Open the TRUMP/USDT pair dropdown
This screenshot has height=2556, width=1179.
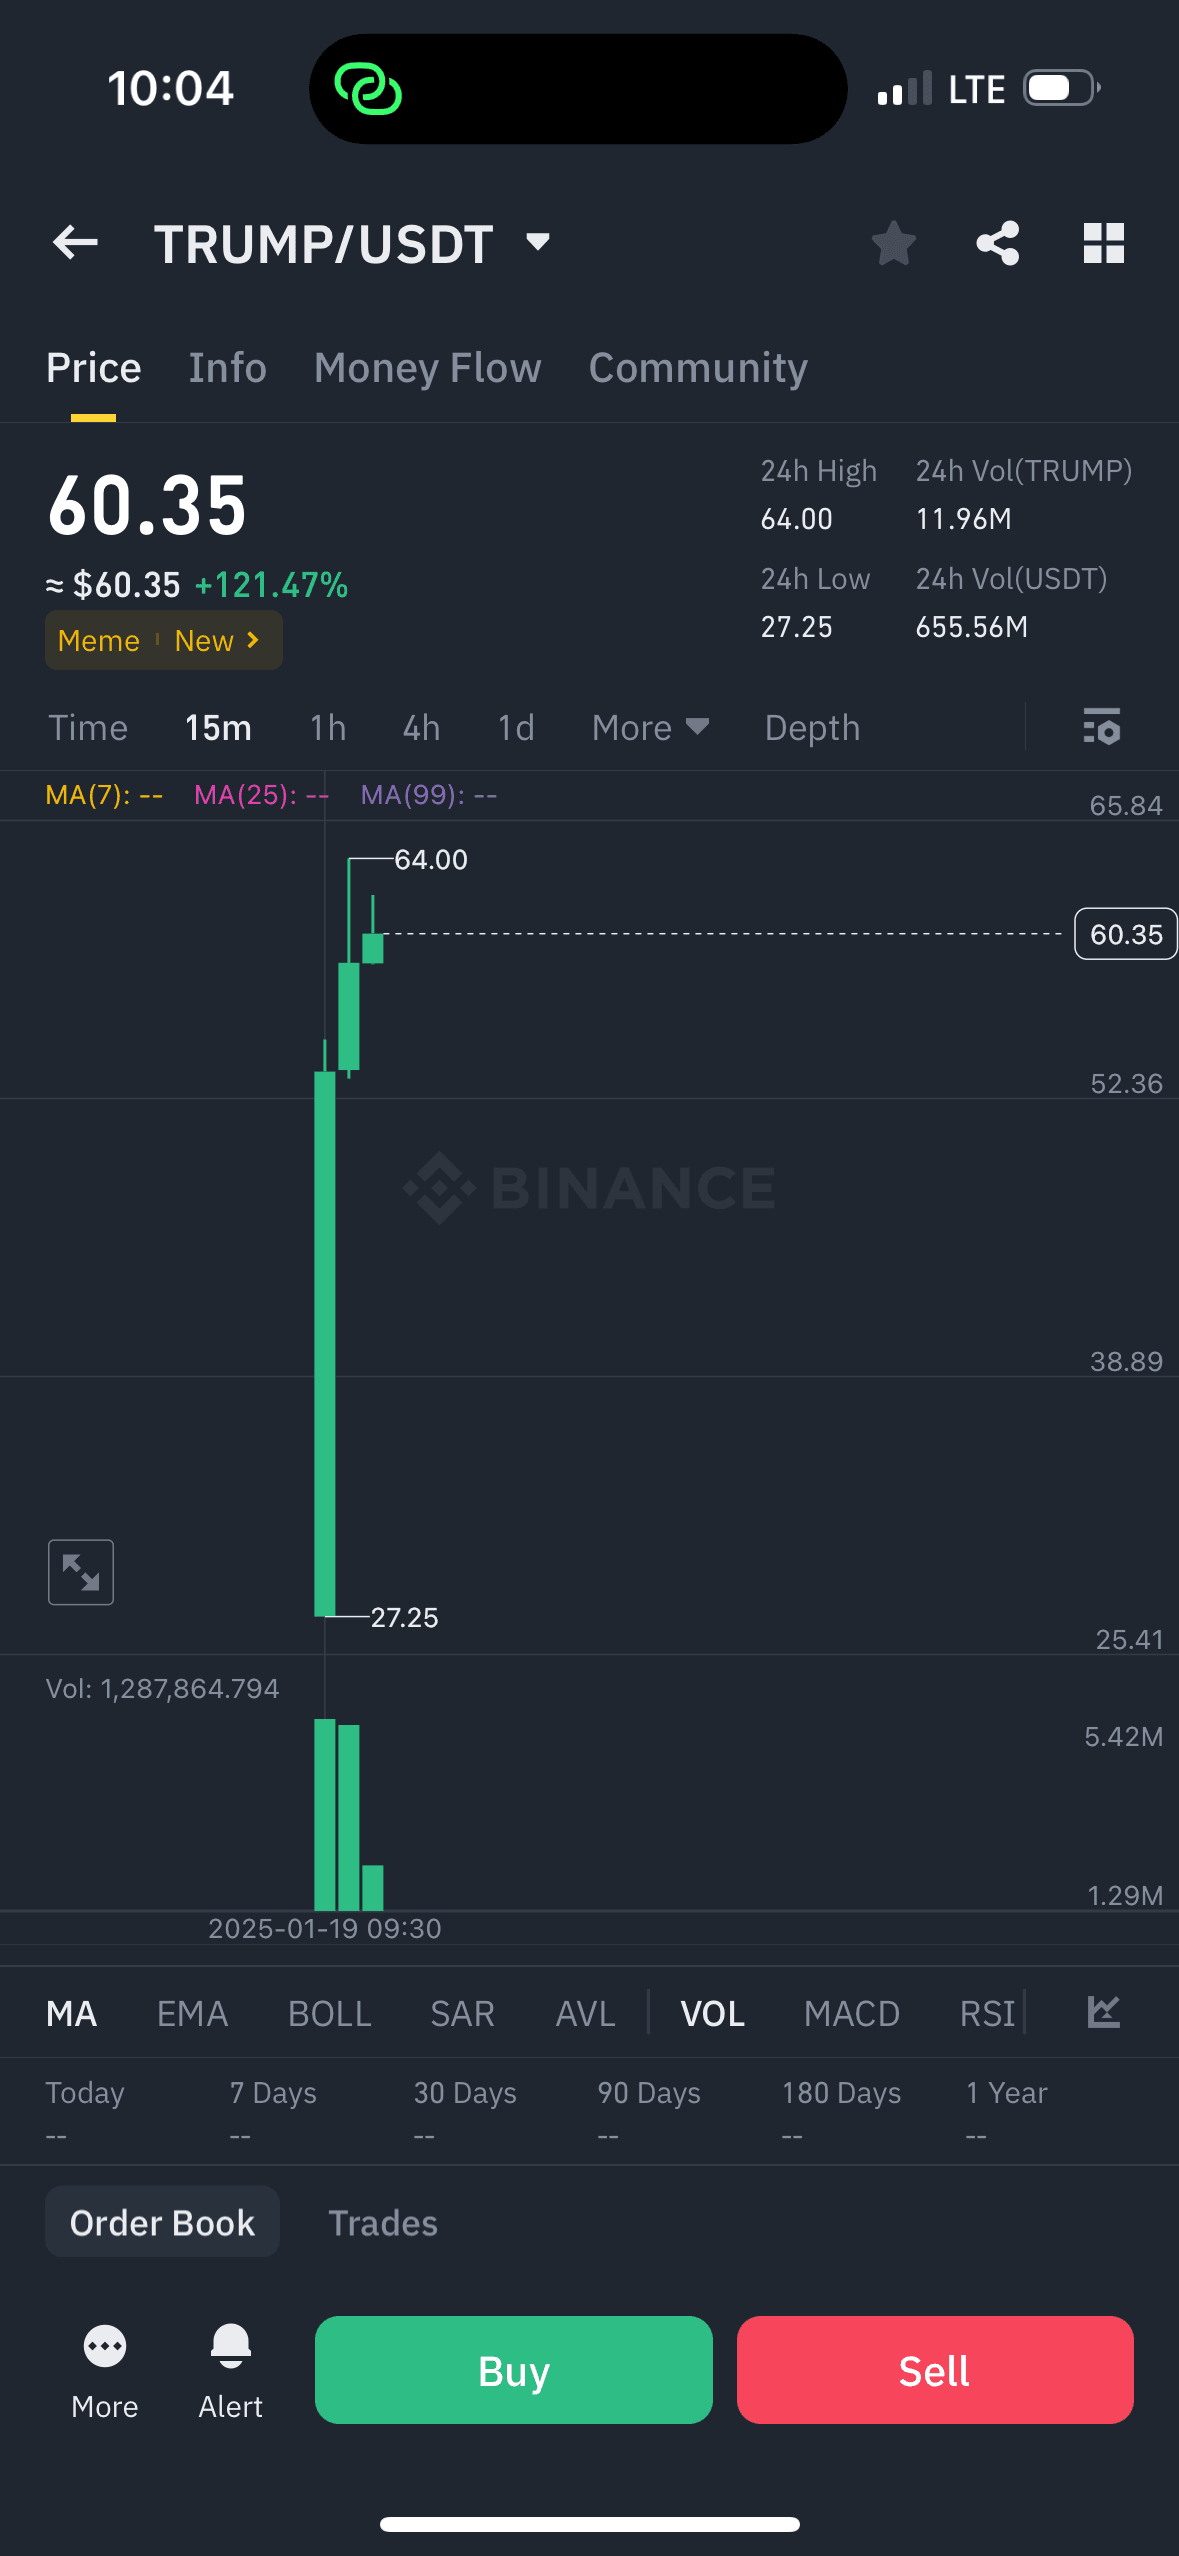pyautogui.click(x=538, y=242)
